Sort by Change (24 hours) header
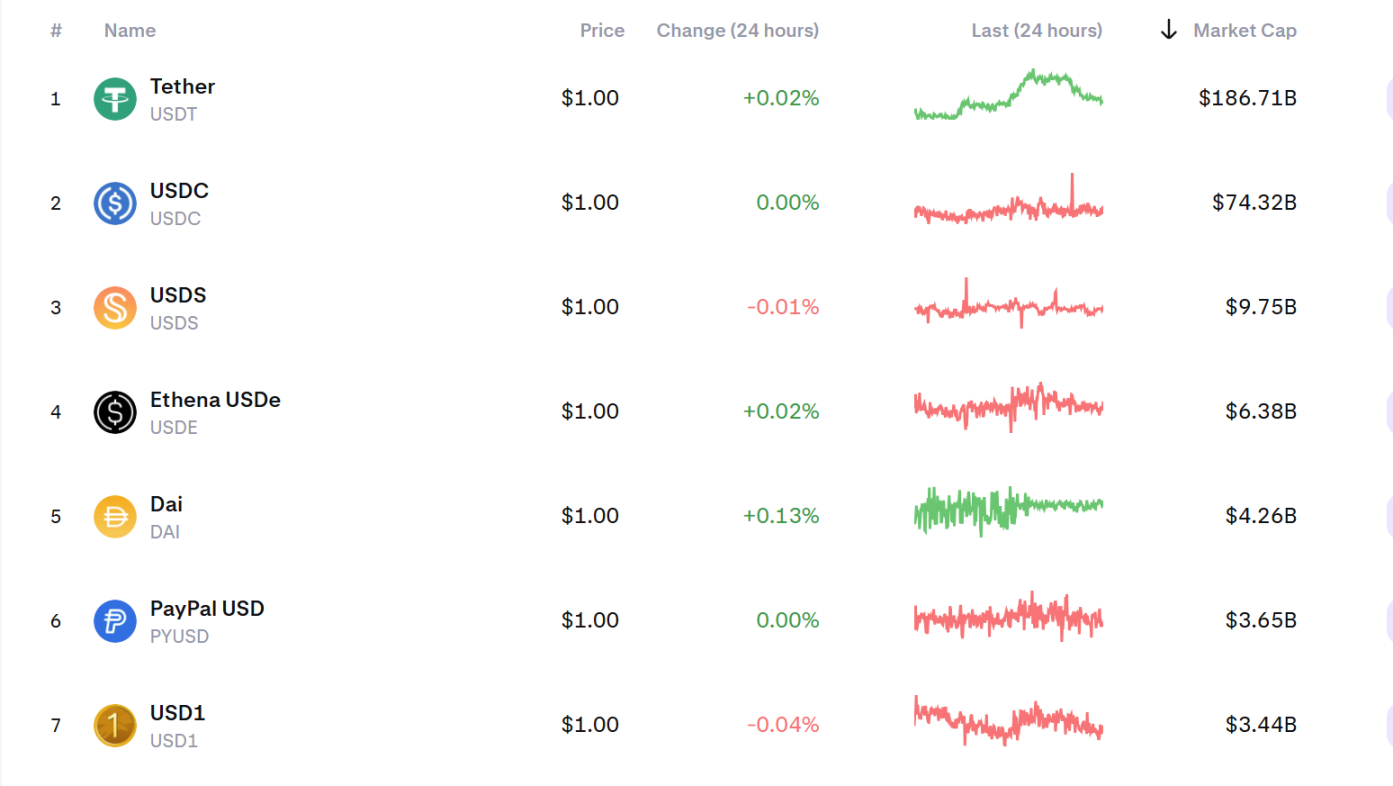Viewport: 1393px width, 786px height. pos(737,31)
